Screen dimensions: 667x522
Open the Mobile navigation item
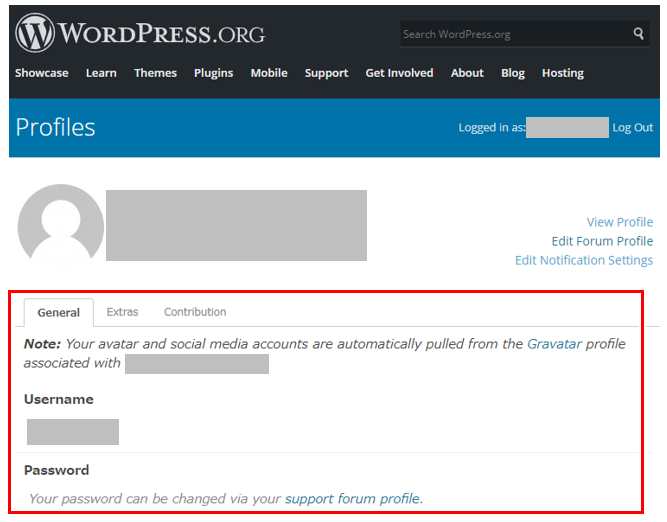269,73
